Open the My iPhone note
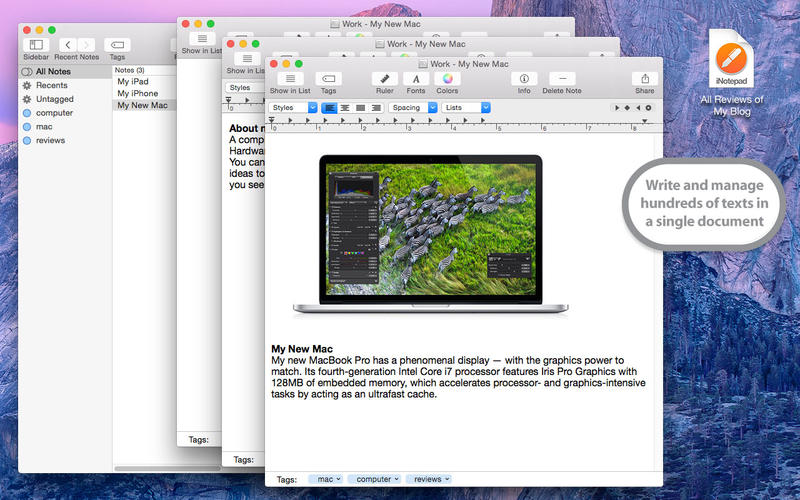The image size is (800, 500). click(137, 93)
